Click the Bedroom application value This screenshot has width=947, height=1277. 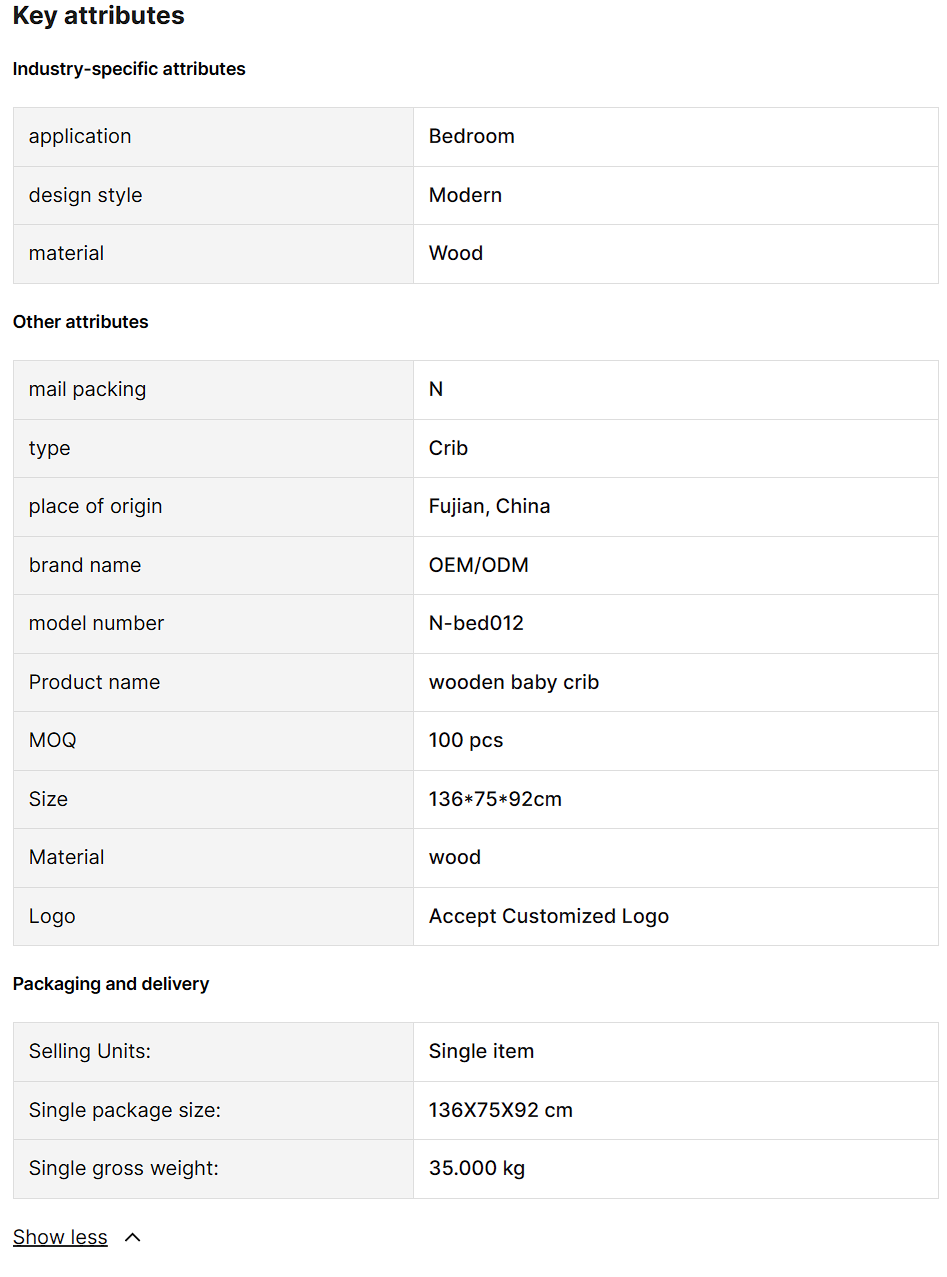471,136
